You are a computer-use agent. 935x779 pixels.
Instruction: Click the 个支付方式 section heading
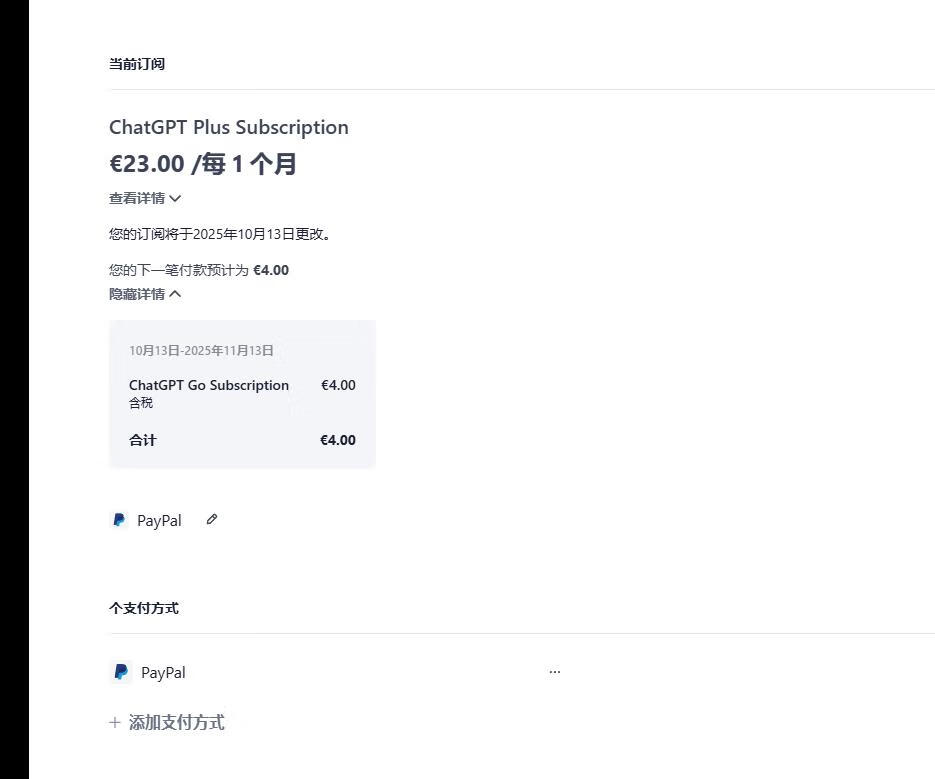click(144, 608)
